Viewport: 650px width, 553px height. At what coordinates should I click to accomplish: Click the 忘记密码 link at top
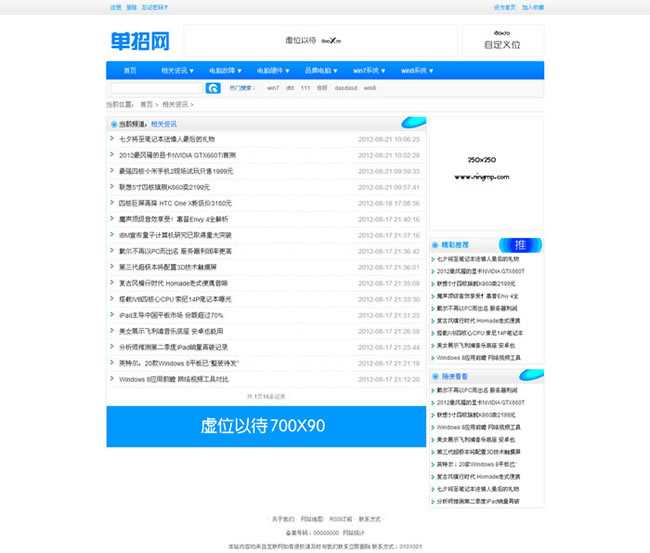(x=155, y=7)
